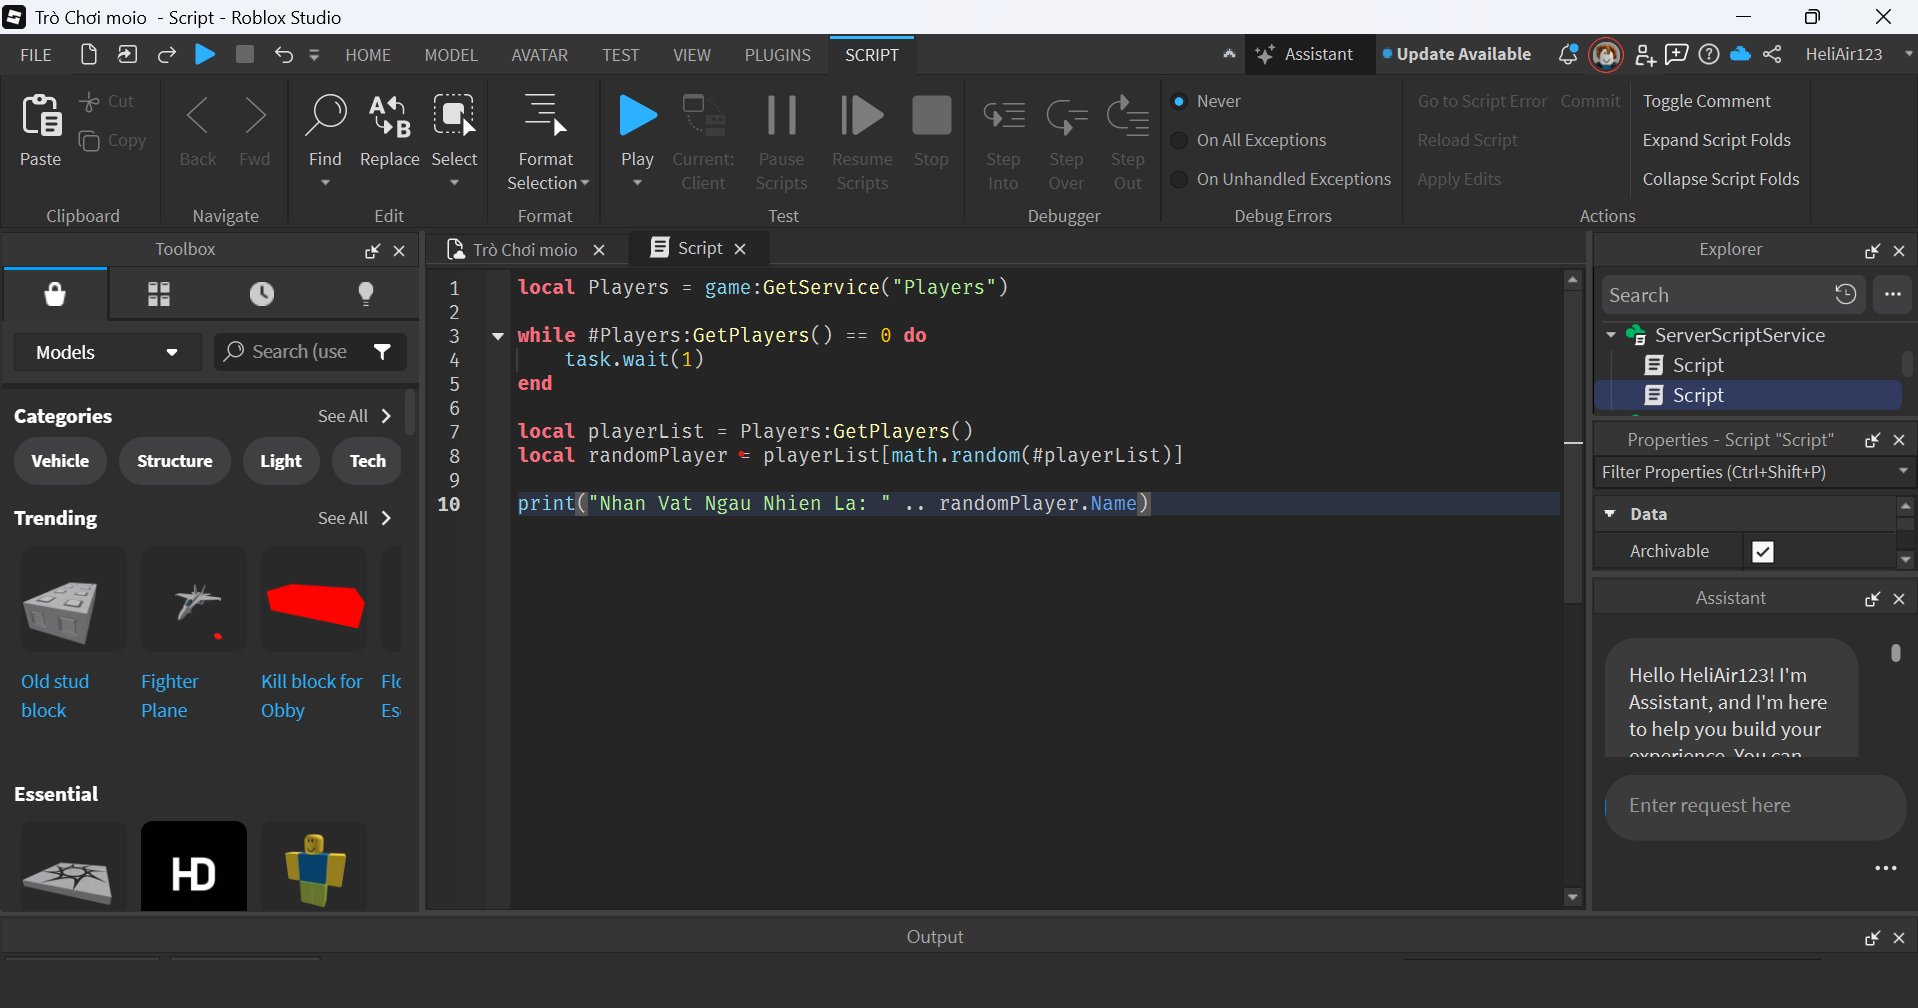This screenshot has width=1918, height=1008.
Task: Open the Toolbox Recent clock tab icon
Action: tap(262, 294)
